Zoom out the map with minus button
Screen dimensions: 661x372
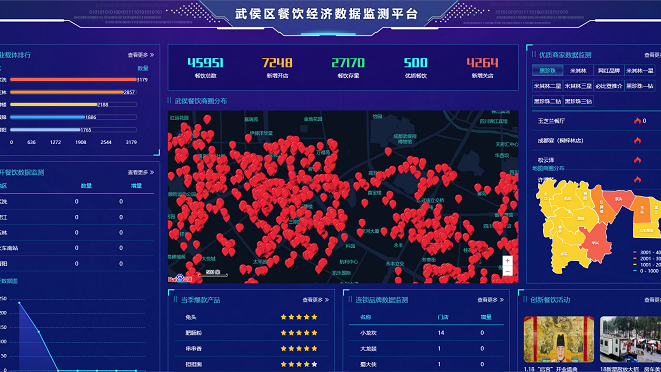[x=508, y=271]
